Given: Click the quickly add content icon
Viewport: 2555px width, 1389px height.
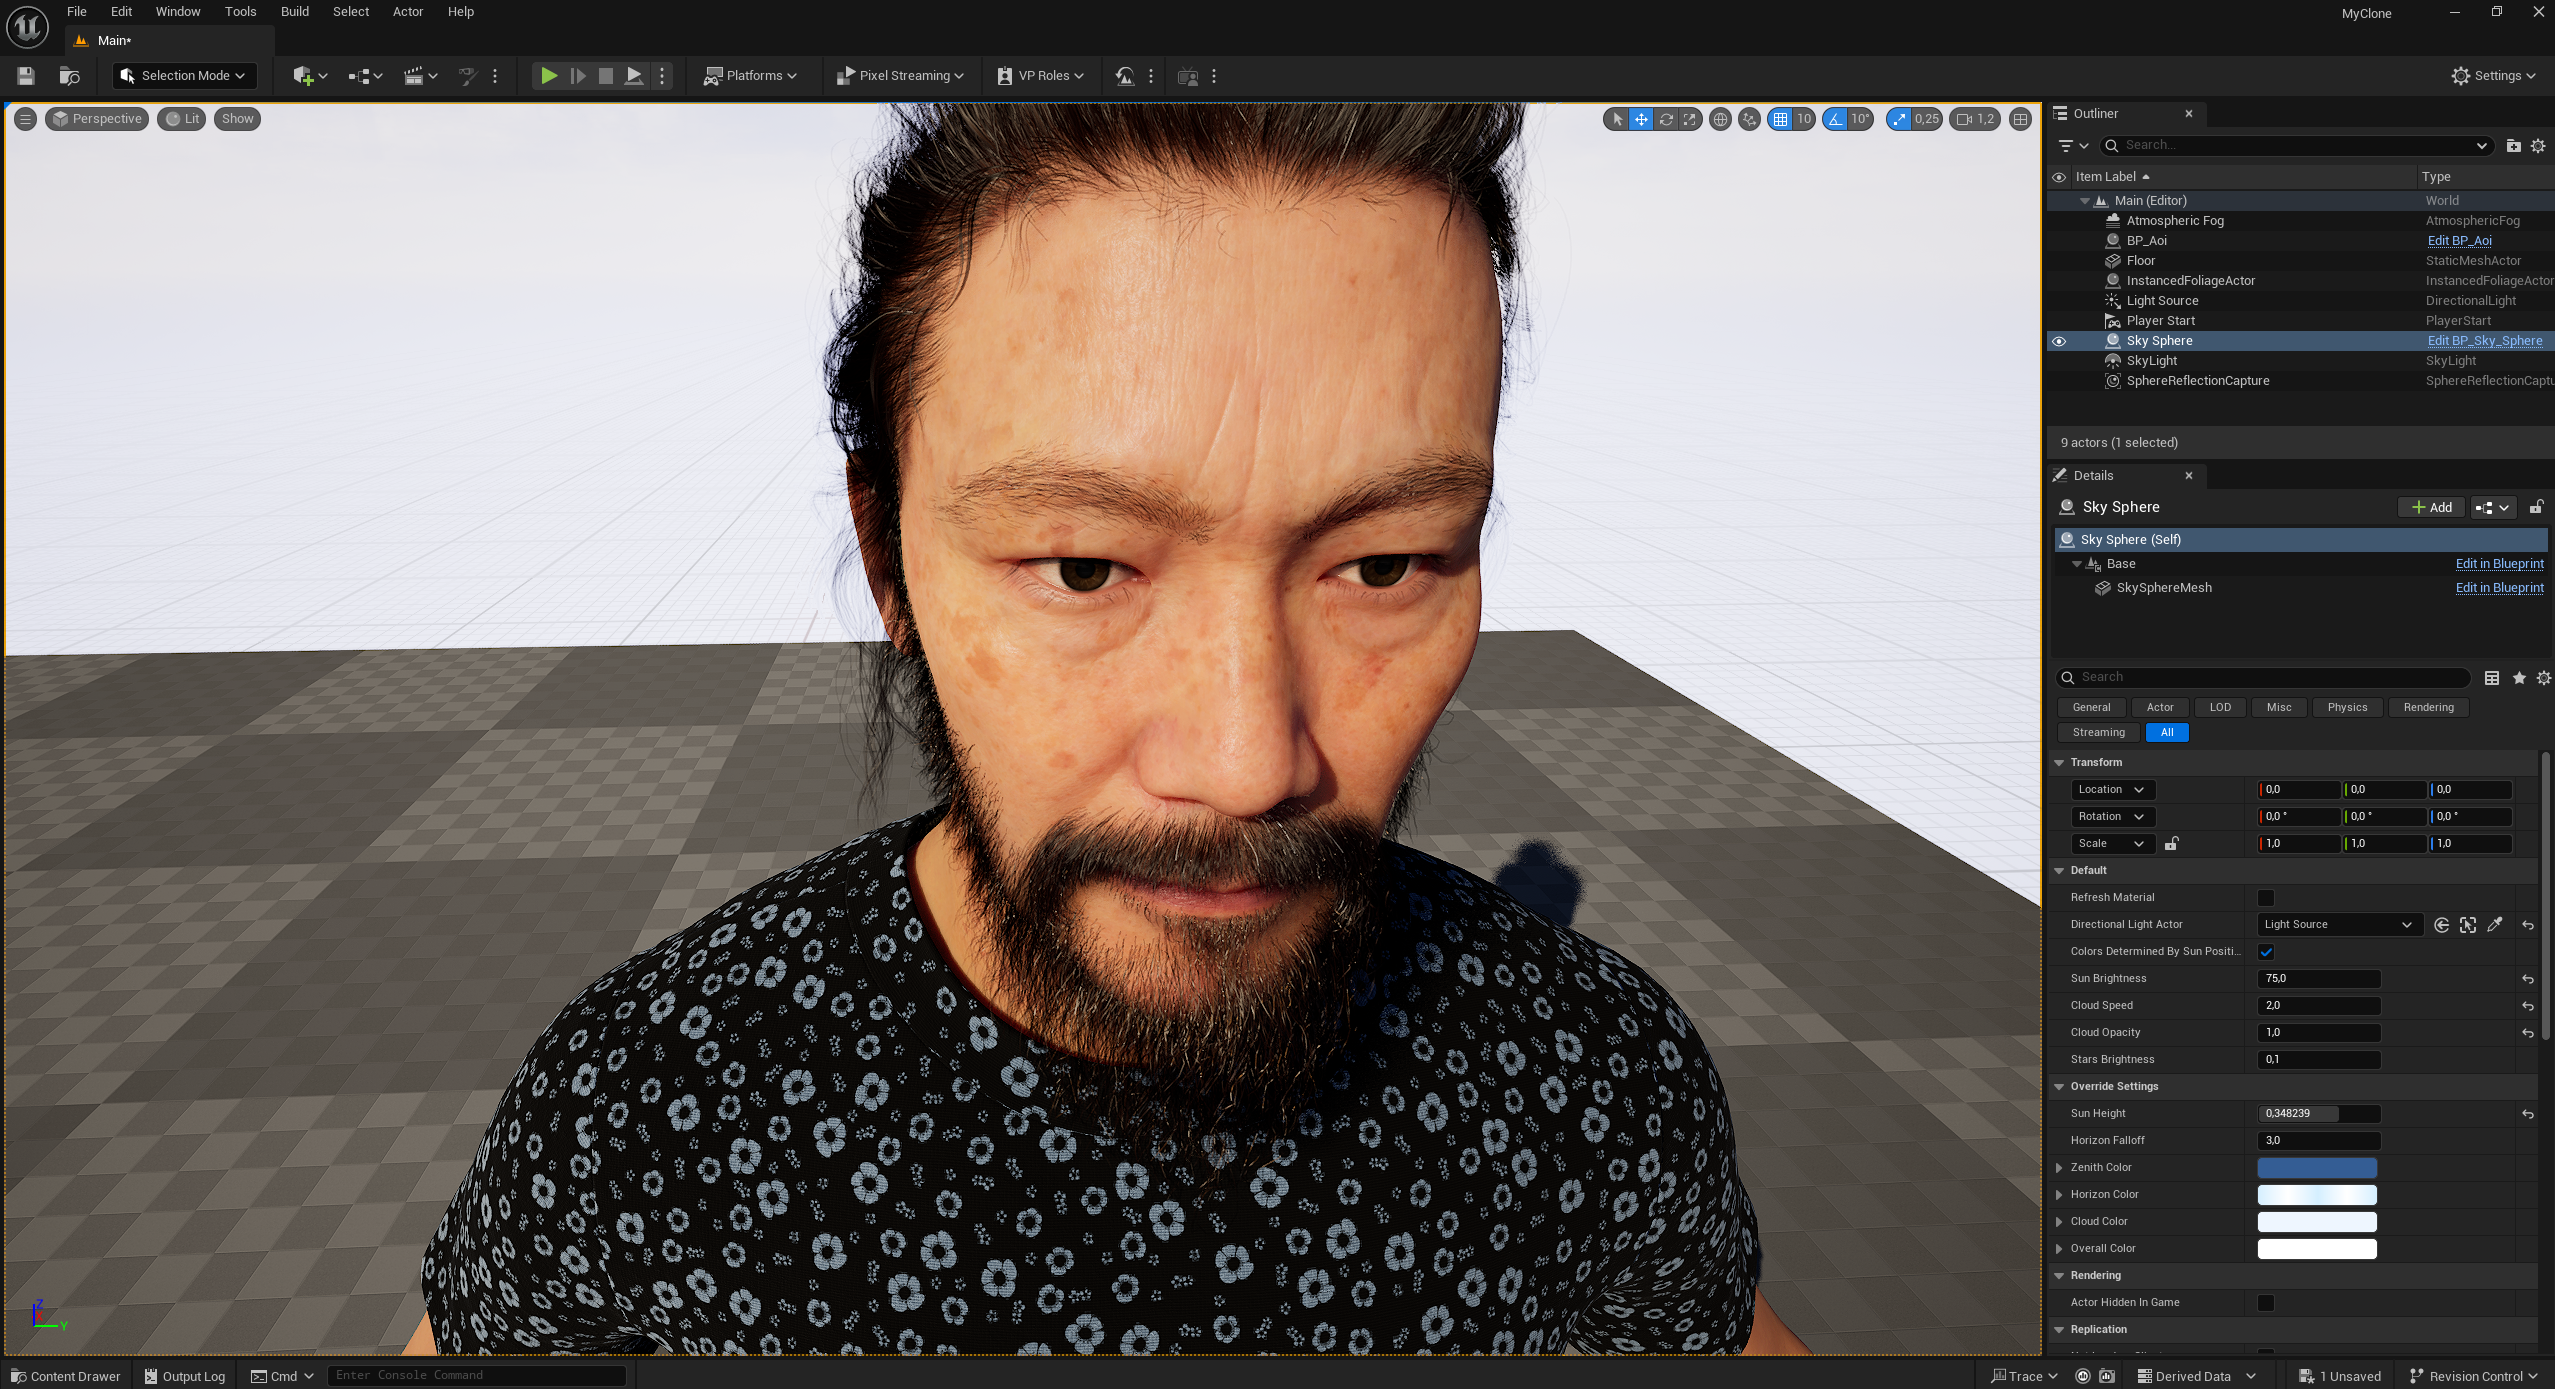Looking at the screenshot, I should (304, 76).
